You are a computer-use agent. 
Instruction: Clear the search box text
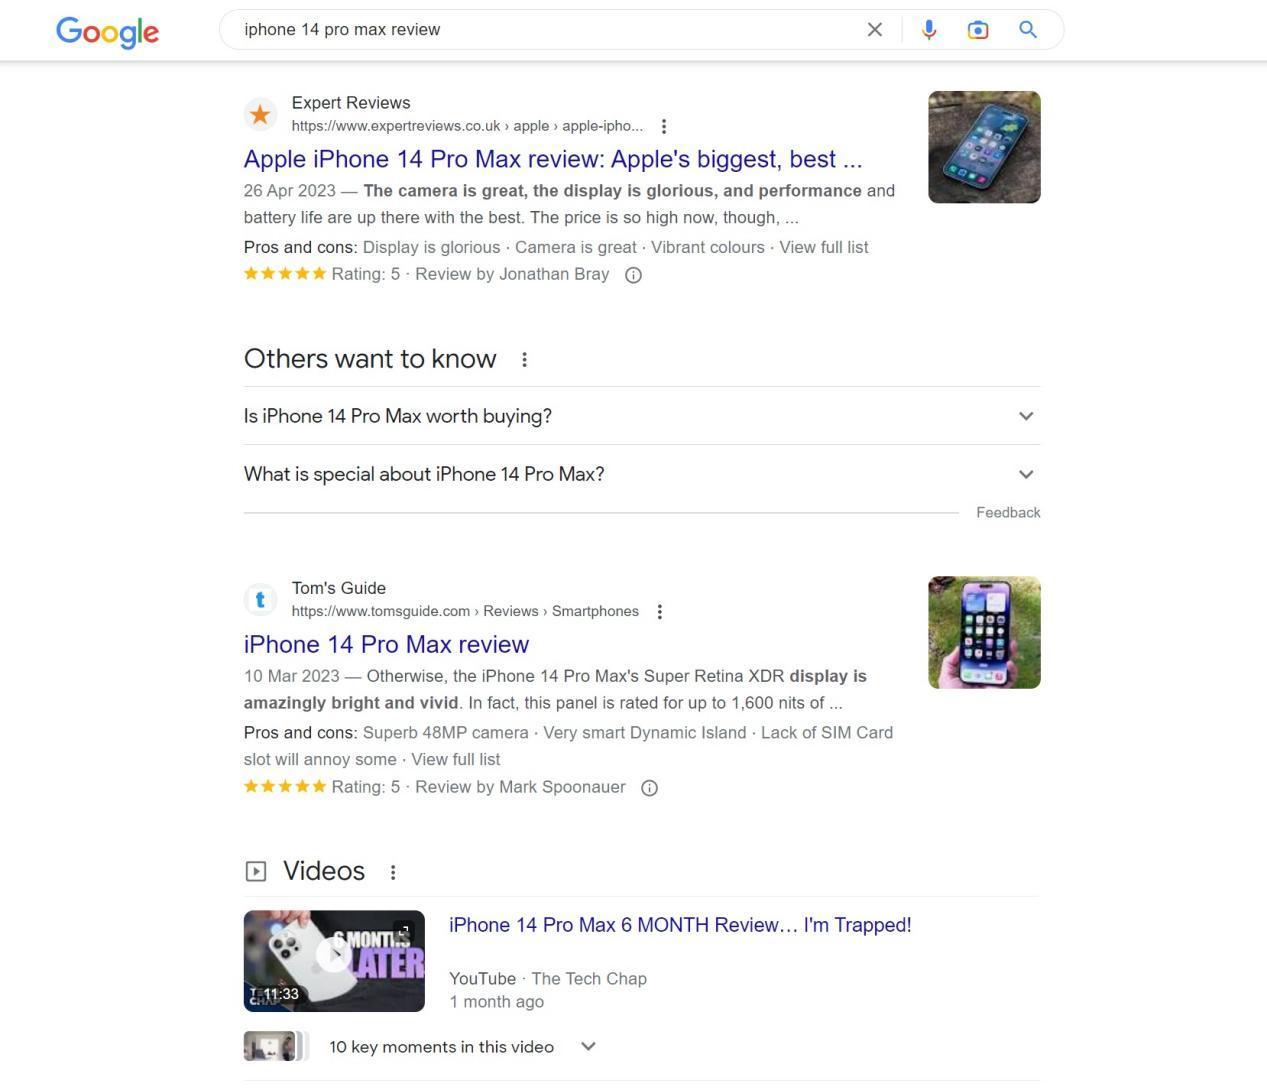pos(875,30)
